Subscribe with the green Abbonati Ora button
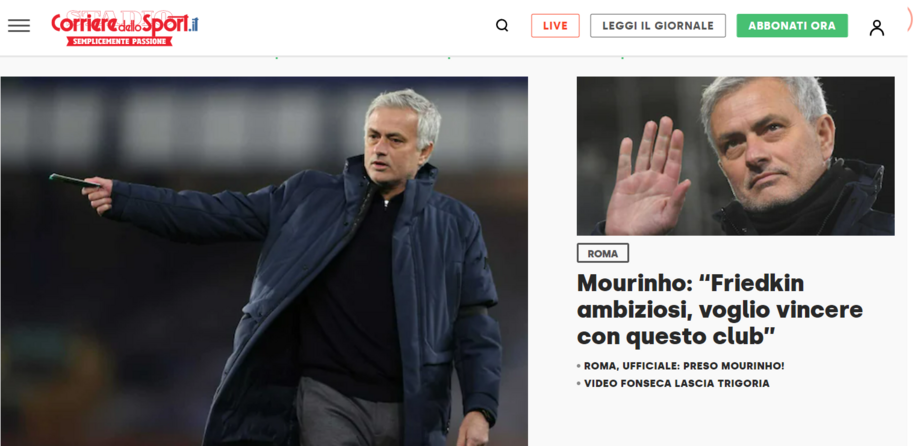This screenshot has width=920, height=446. click(792, 26)
